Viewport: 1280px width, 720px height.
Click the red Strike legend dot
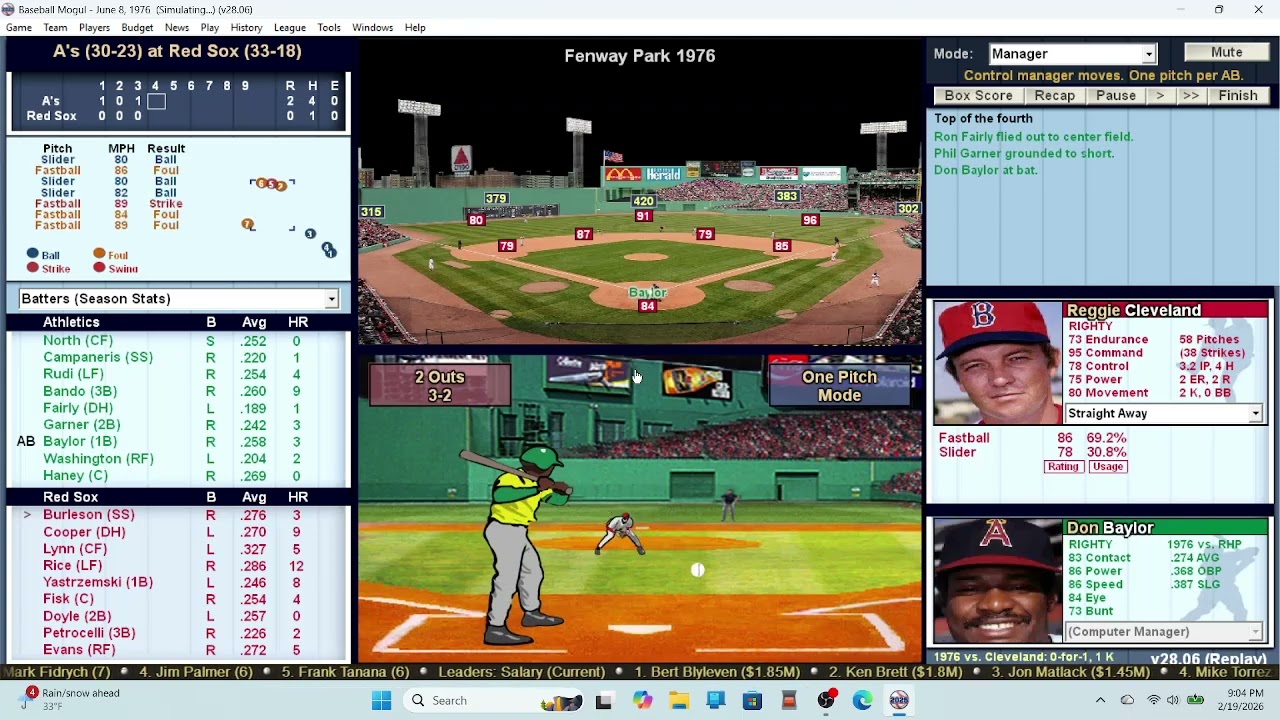coord(33,268)
